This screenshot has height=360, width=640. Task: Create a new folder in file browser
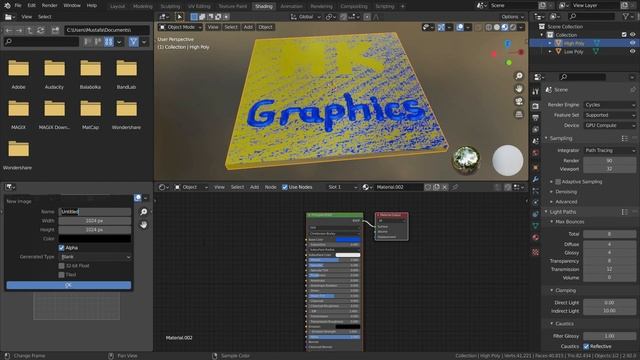point(55,30)
